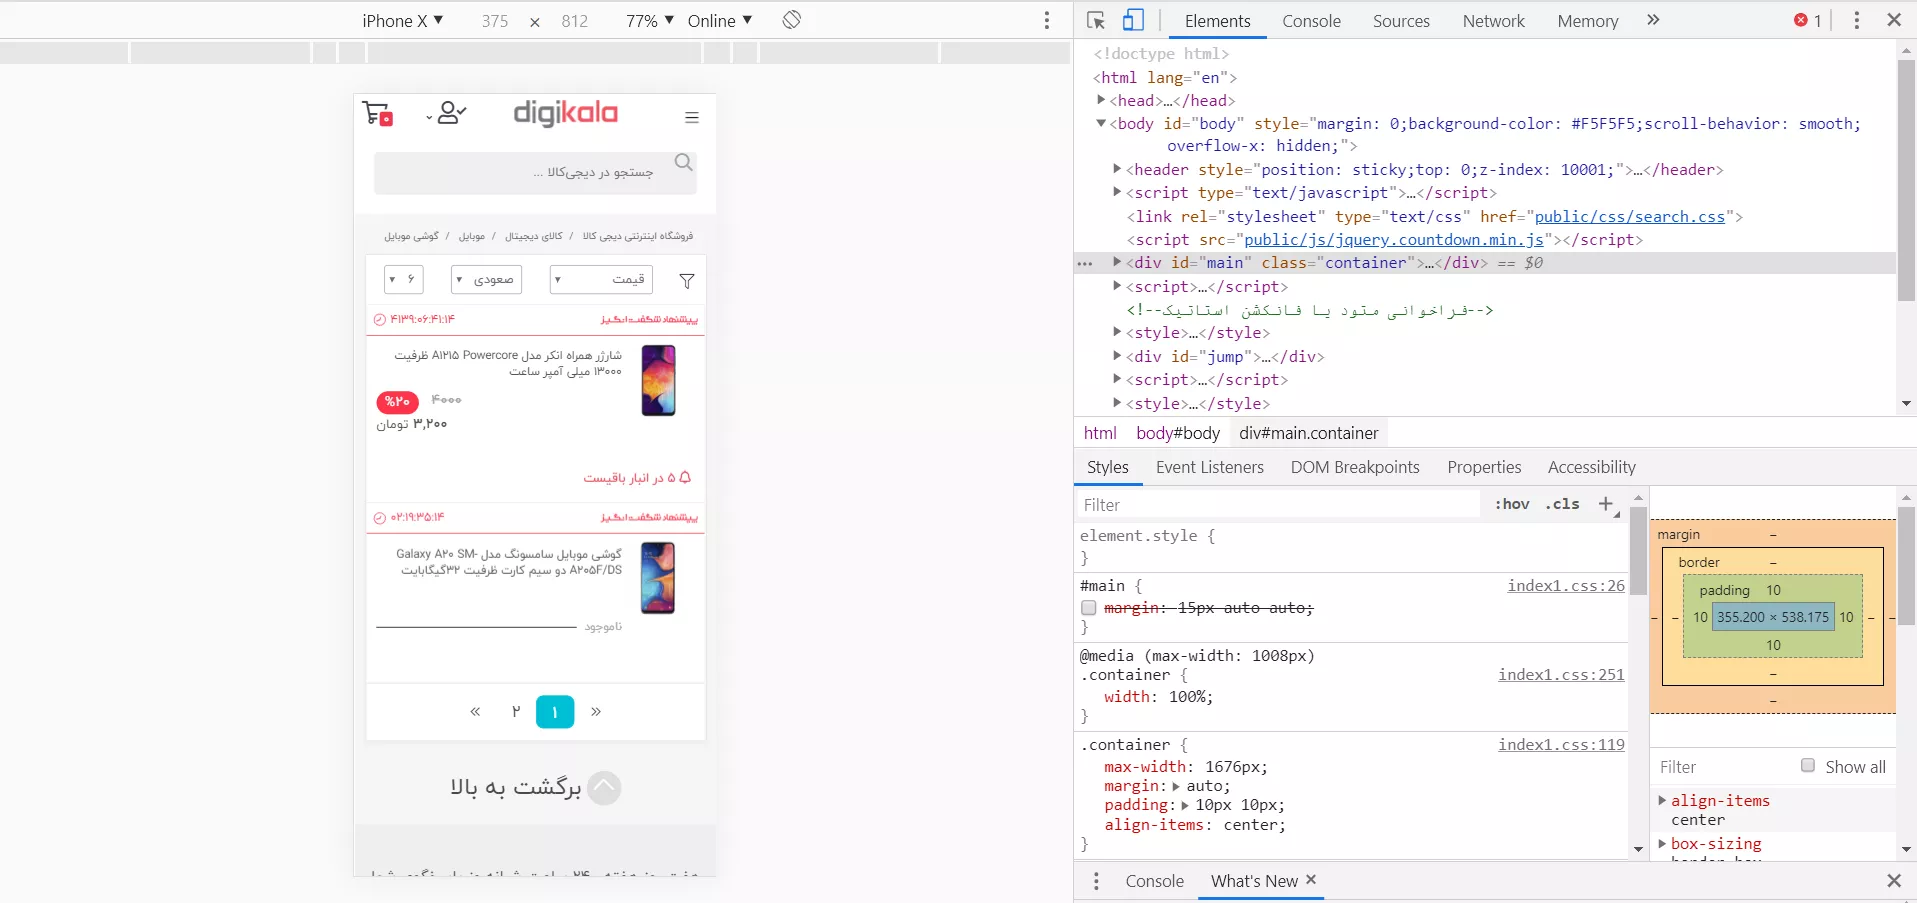
Task: Click the inspect element picker icon
Action: pos(1096,20)
